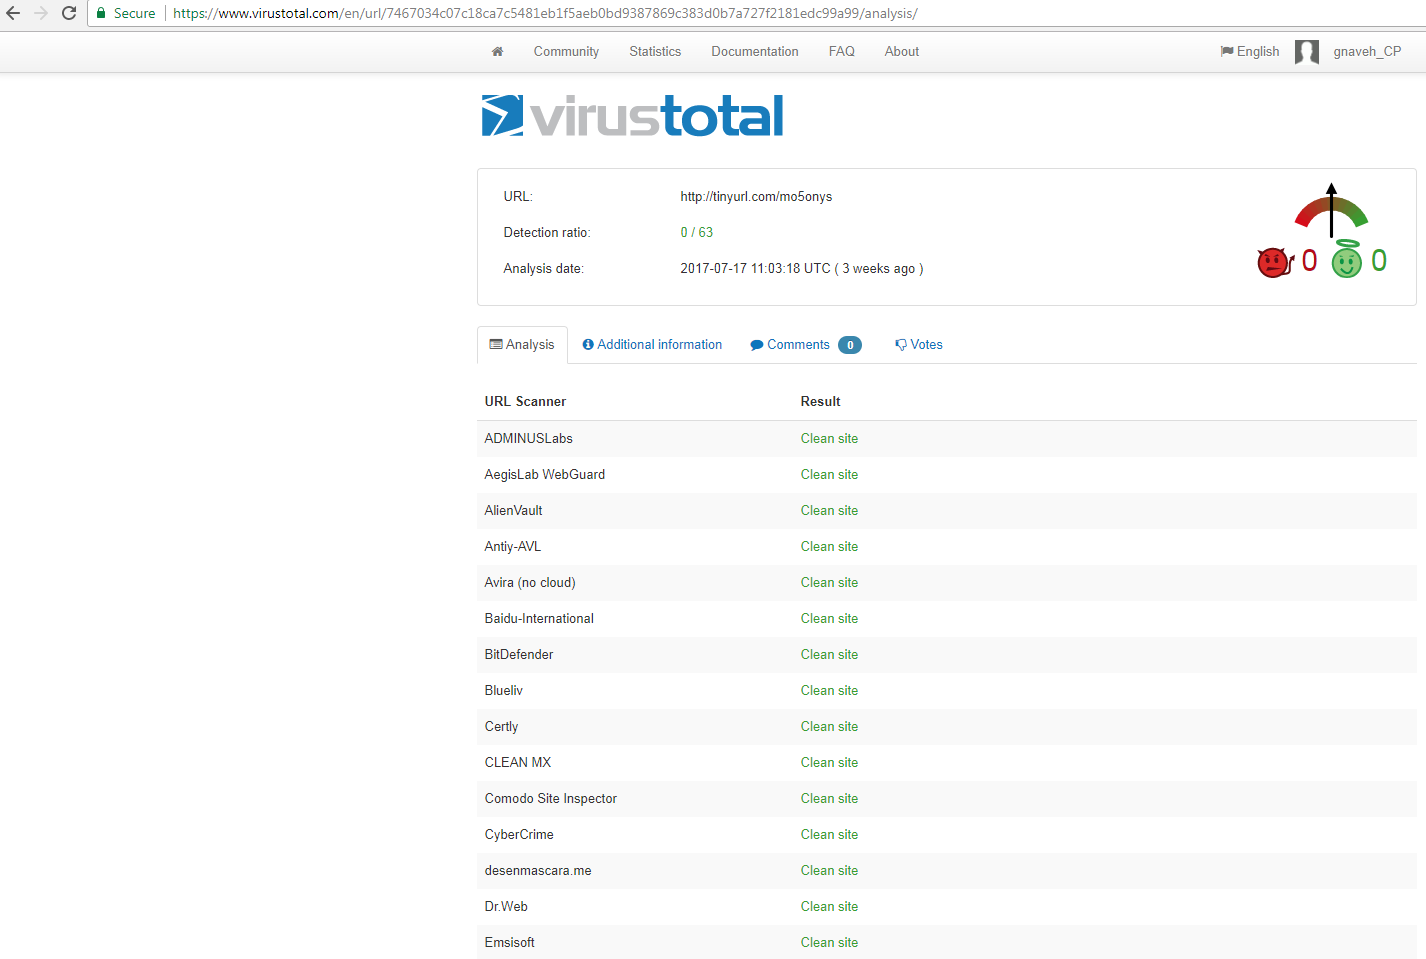Select the Analysis tab
Viewport: 1426px width, 959px height.
[x=522, y=344]
